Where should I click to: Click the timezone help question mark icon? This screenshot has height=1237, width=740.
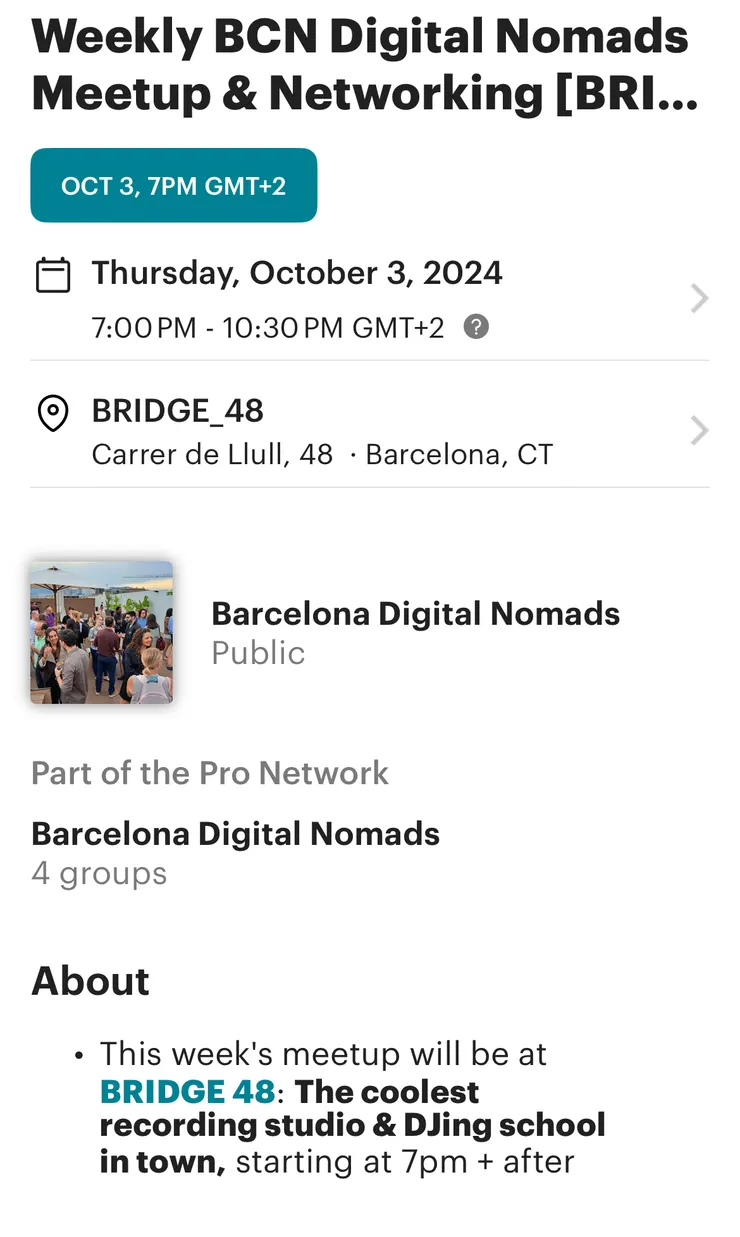[x=477, y=327]
